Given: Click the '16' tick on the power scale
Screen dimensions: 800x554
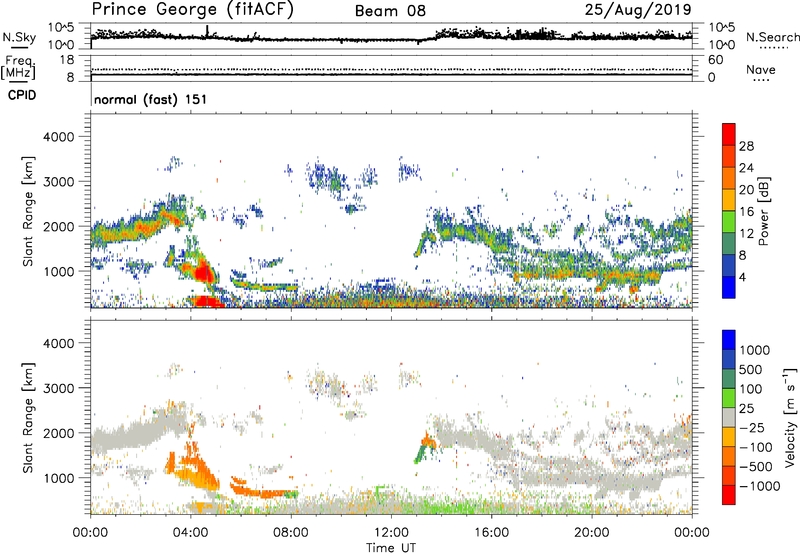Looking at the screenshot, I should [746, 212].
